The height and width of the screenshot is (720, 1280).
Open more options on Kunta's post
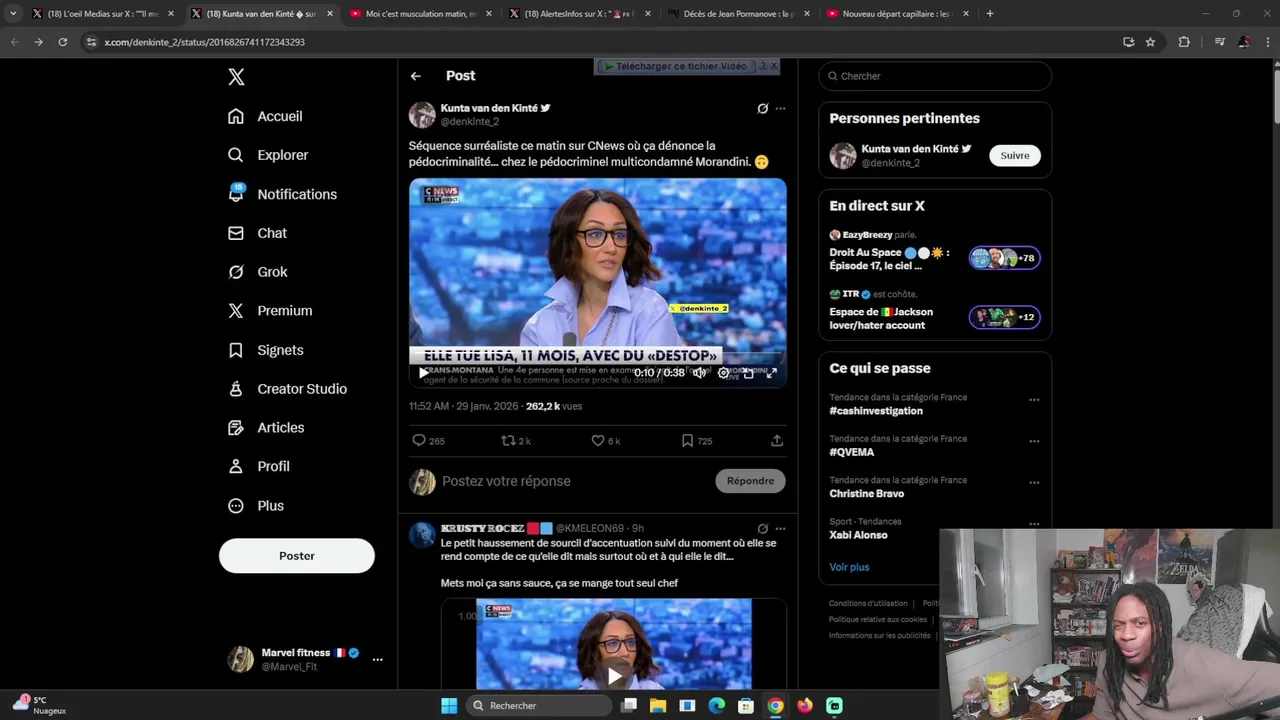[x=781, y=108]
